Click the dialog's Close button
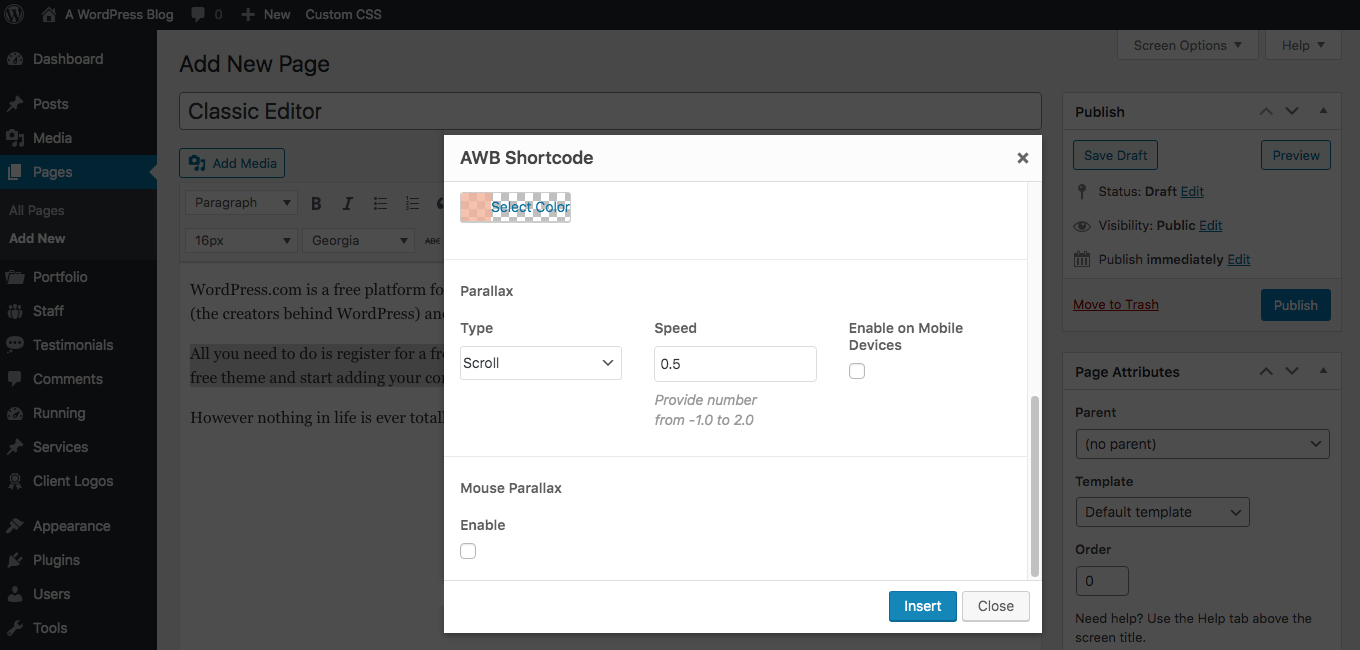This screenshot has width=1360, height=650. click(x=996, y=606)
